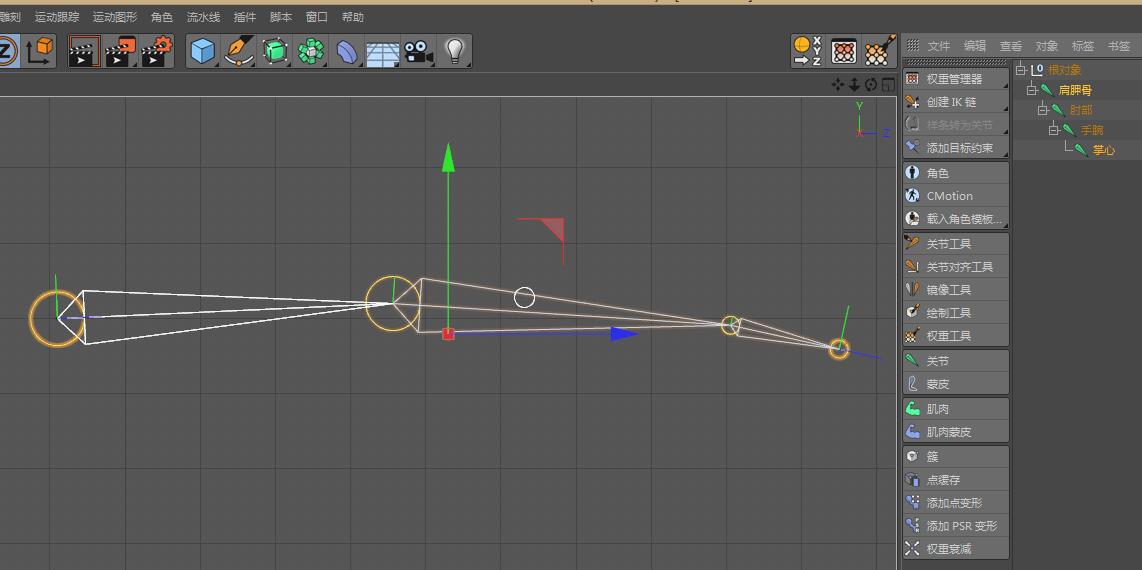Click the deformer bend icon

click(x=346, y=51)
